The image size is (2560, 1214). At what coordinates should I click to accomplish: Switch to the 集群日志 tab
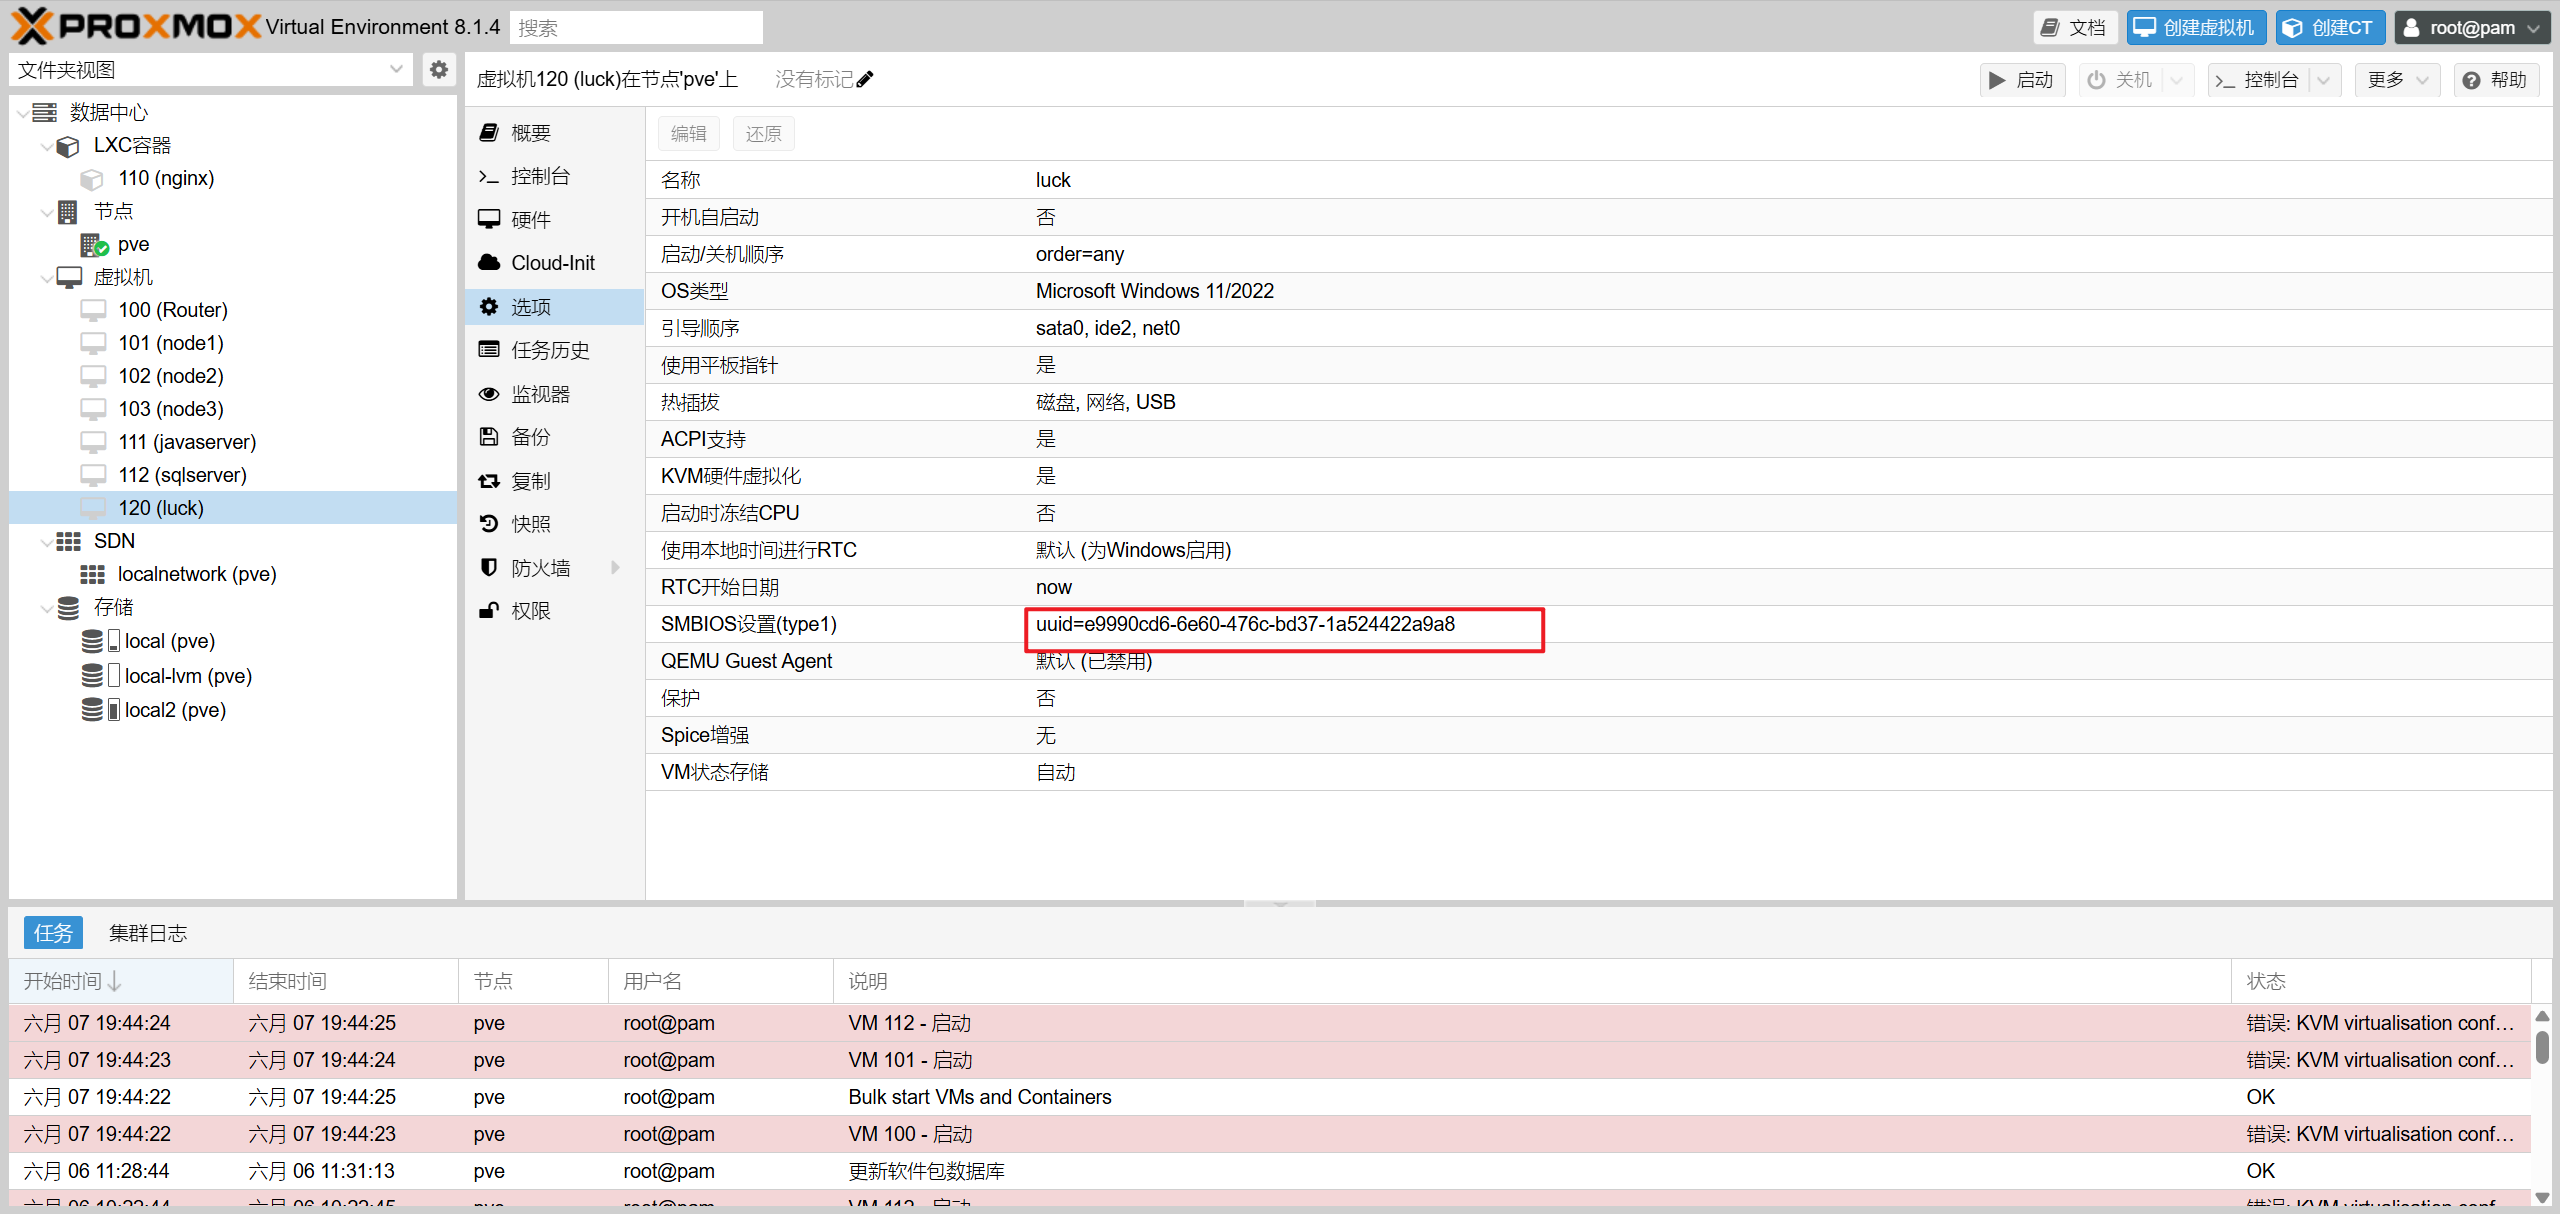click(x=148, y=933)
